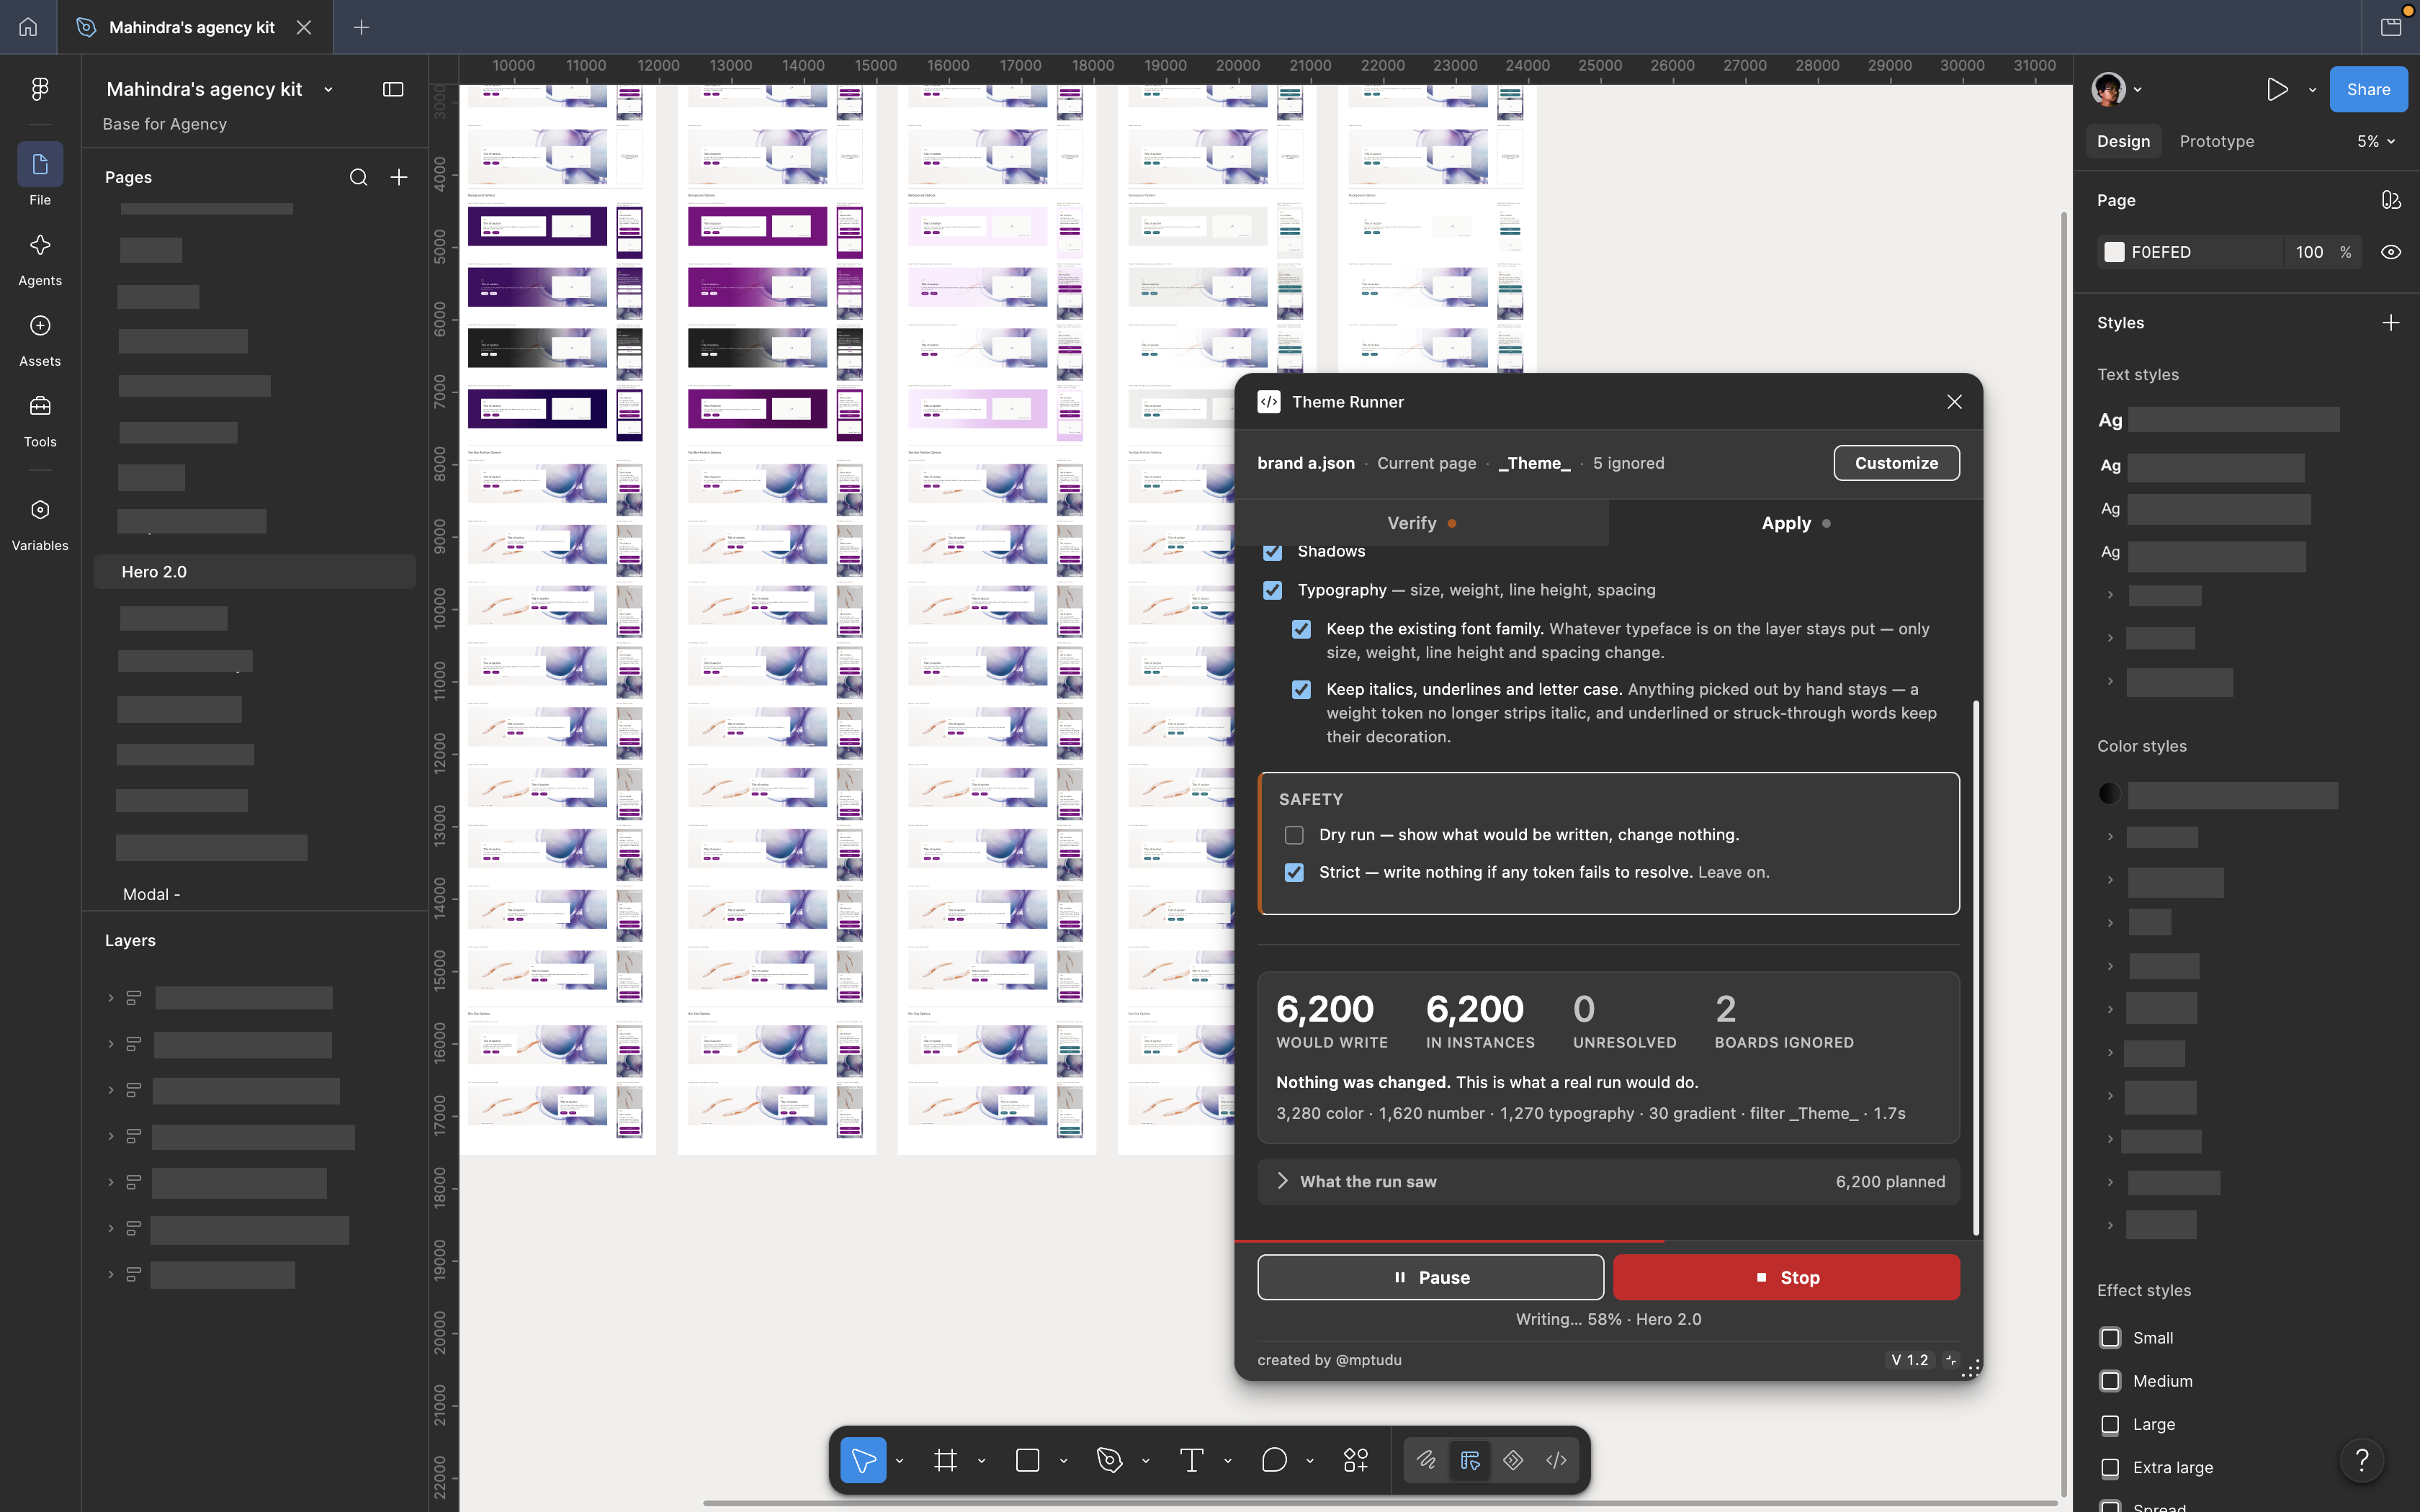The image size is (2420, 1512).
Task: Switch to Dev Mode code icon
Action: 1556,1460
